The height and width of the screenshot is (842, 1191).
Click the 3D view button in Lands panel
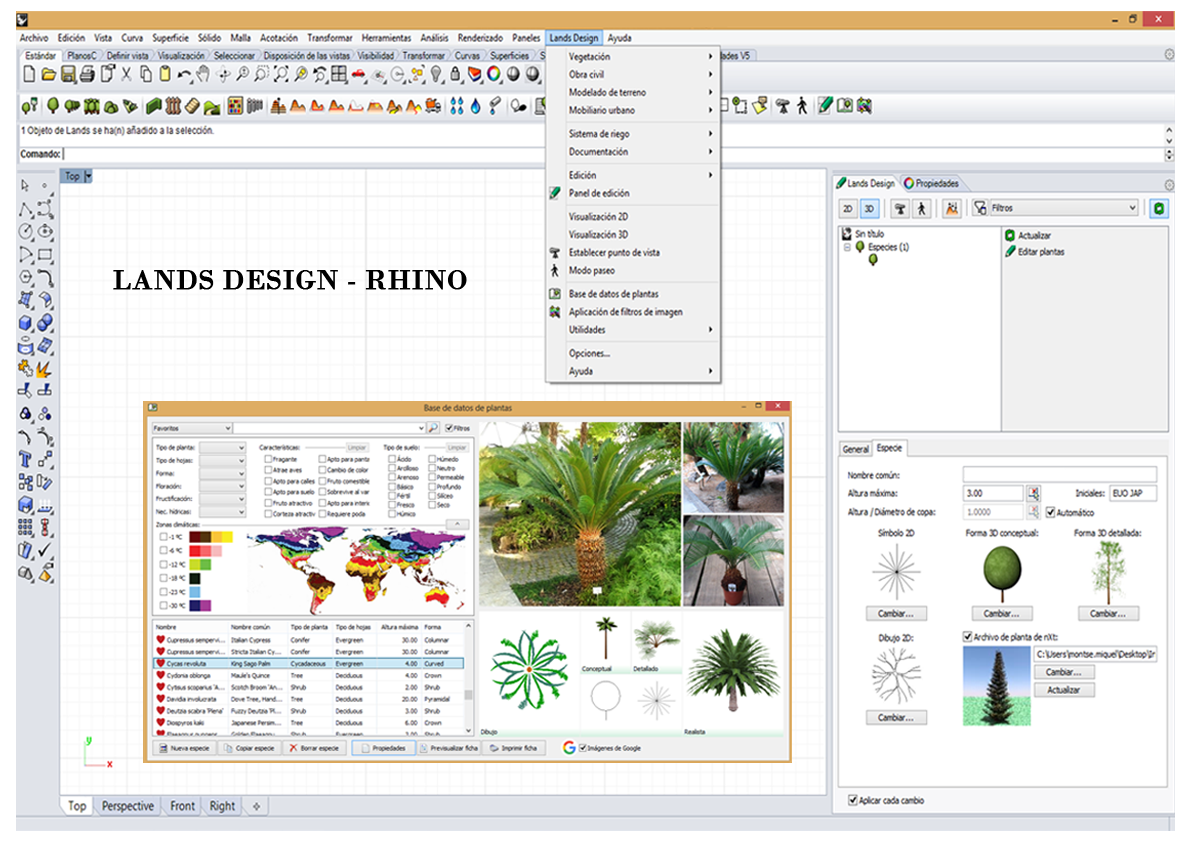[869, 208]
